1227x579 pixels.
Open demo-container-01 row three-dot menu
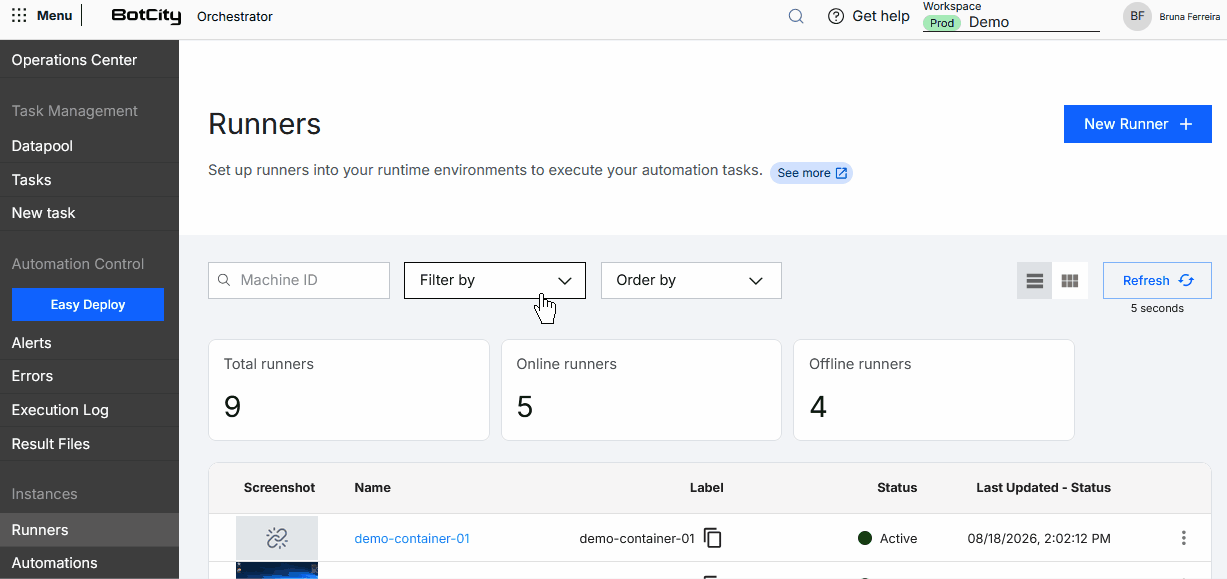point(1184,538)
